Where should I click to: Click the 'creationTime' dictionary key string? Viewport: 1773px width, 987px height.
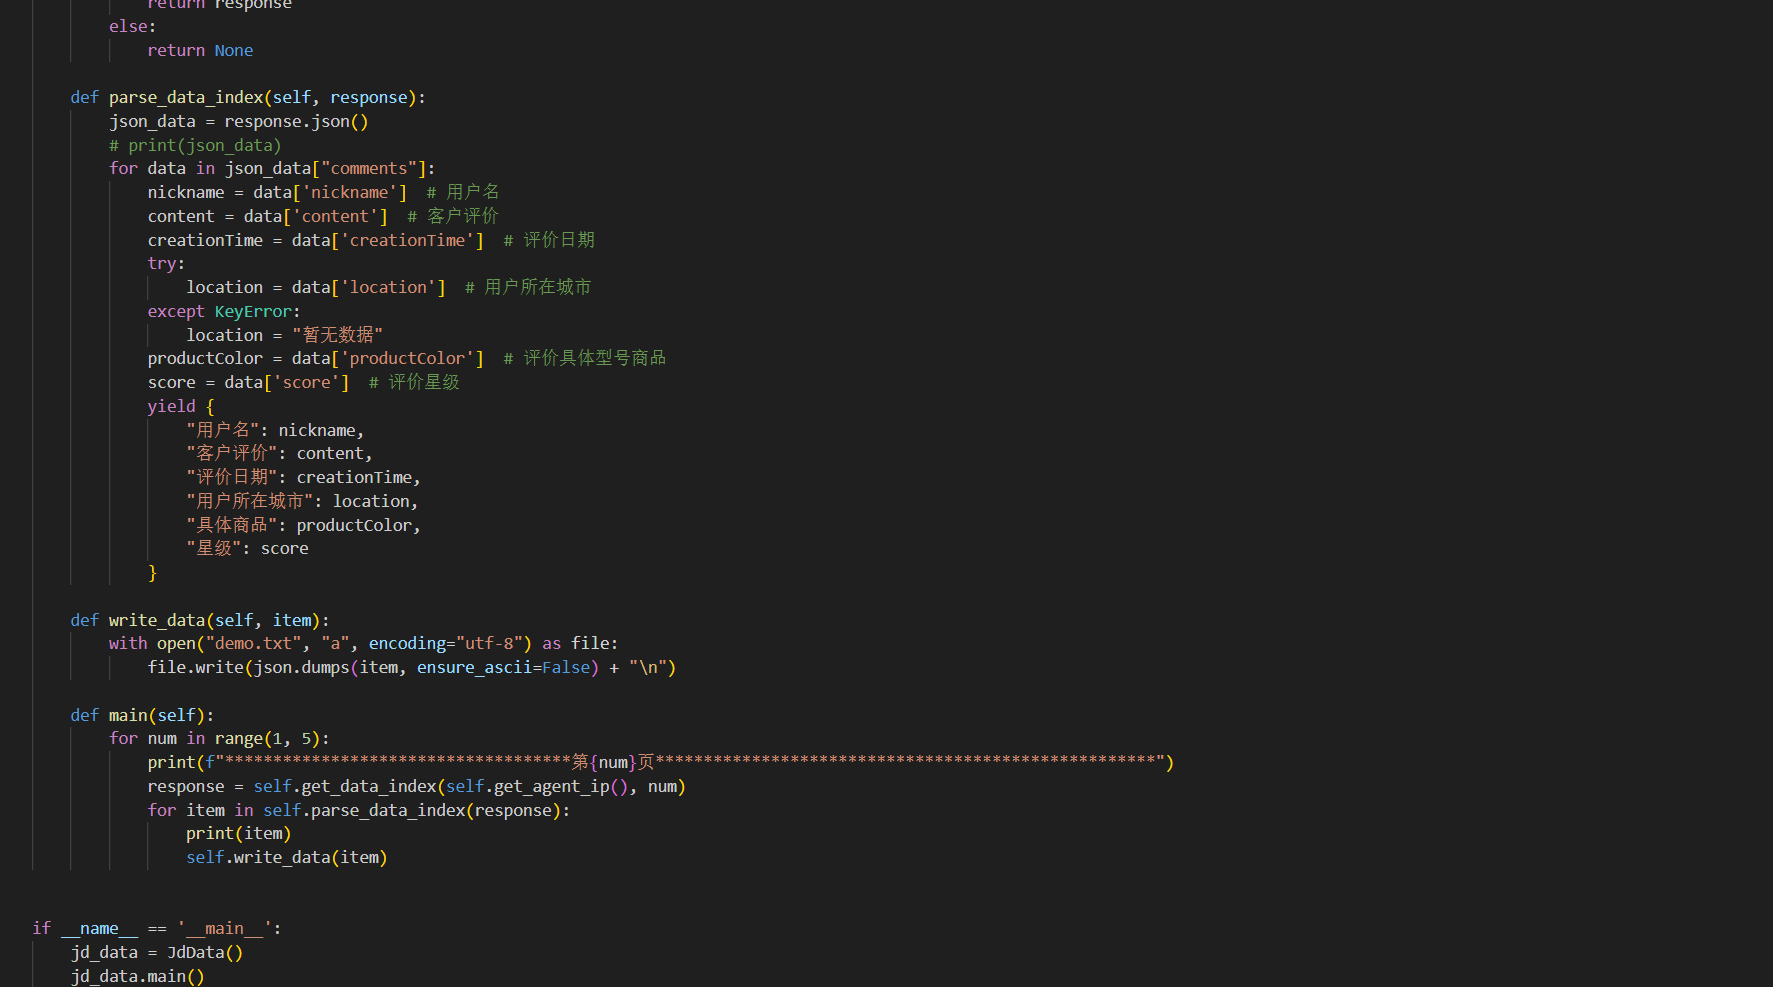408,240
